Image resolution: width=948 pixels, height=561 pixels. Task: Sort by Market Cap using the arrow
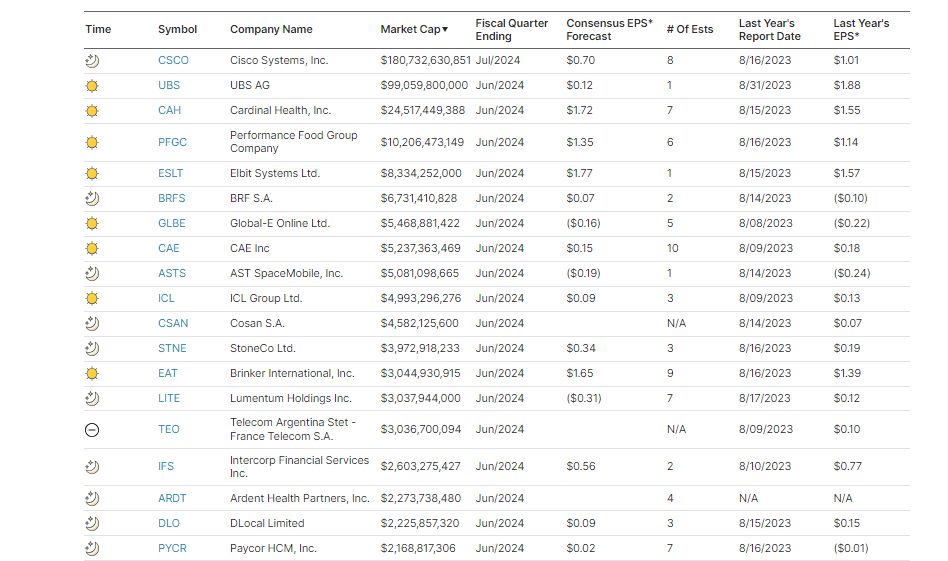coord(445,30)
